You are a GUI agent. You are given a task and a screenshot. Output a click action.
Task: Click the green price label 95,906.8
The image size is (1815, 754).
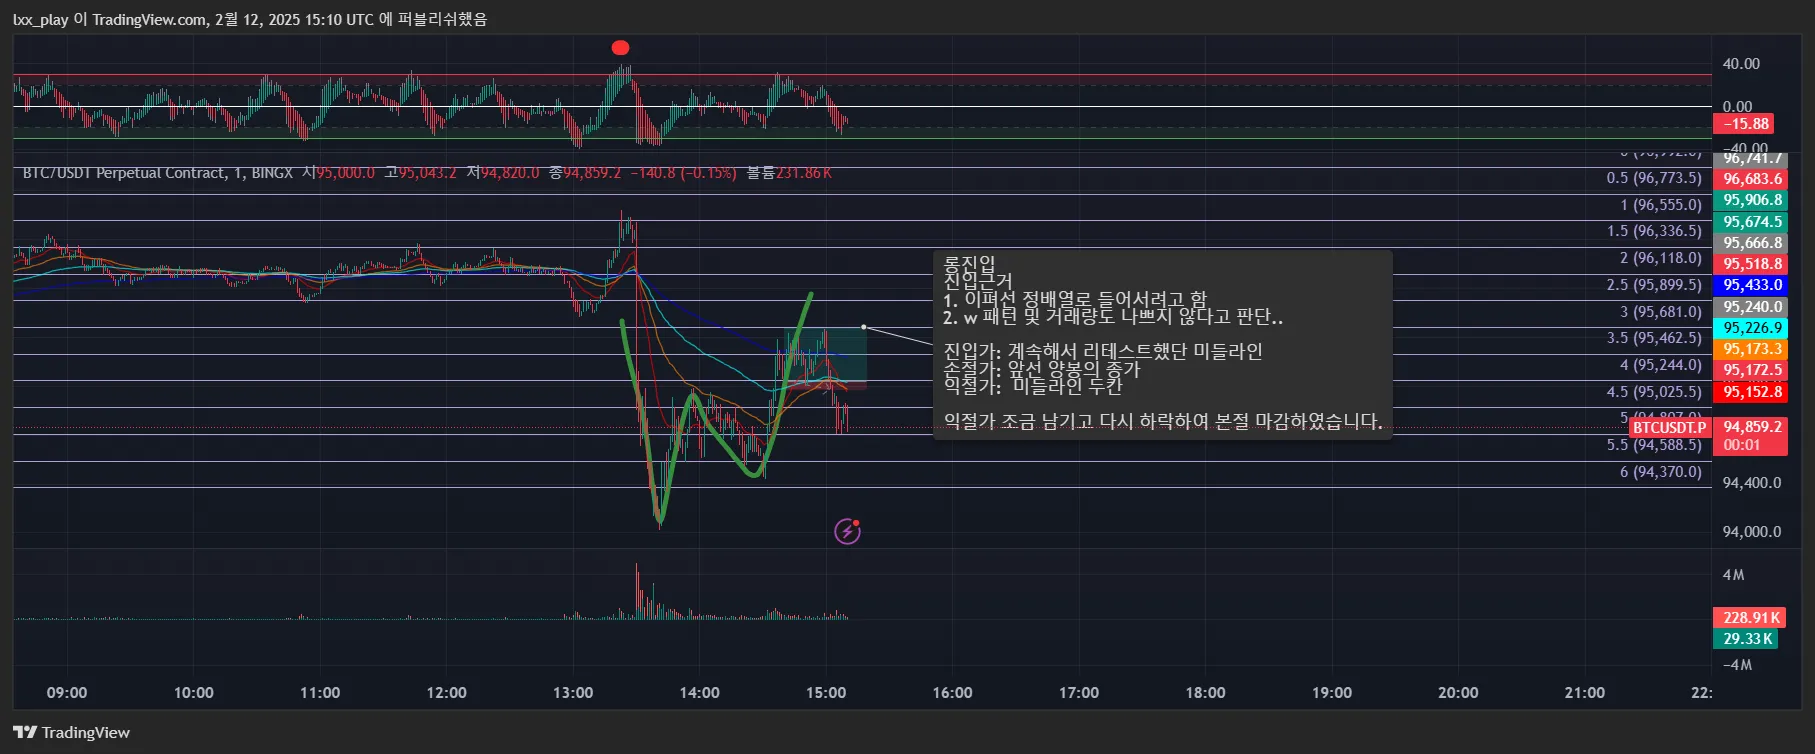click(x=1752, y=200)
